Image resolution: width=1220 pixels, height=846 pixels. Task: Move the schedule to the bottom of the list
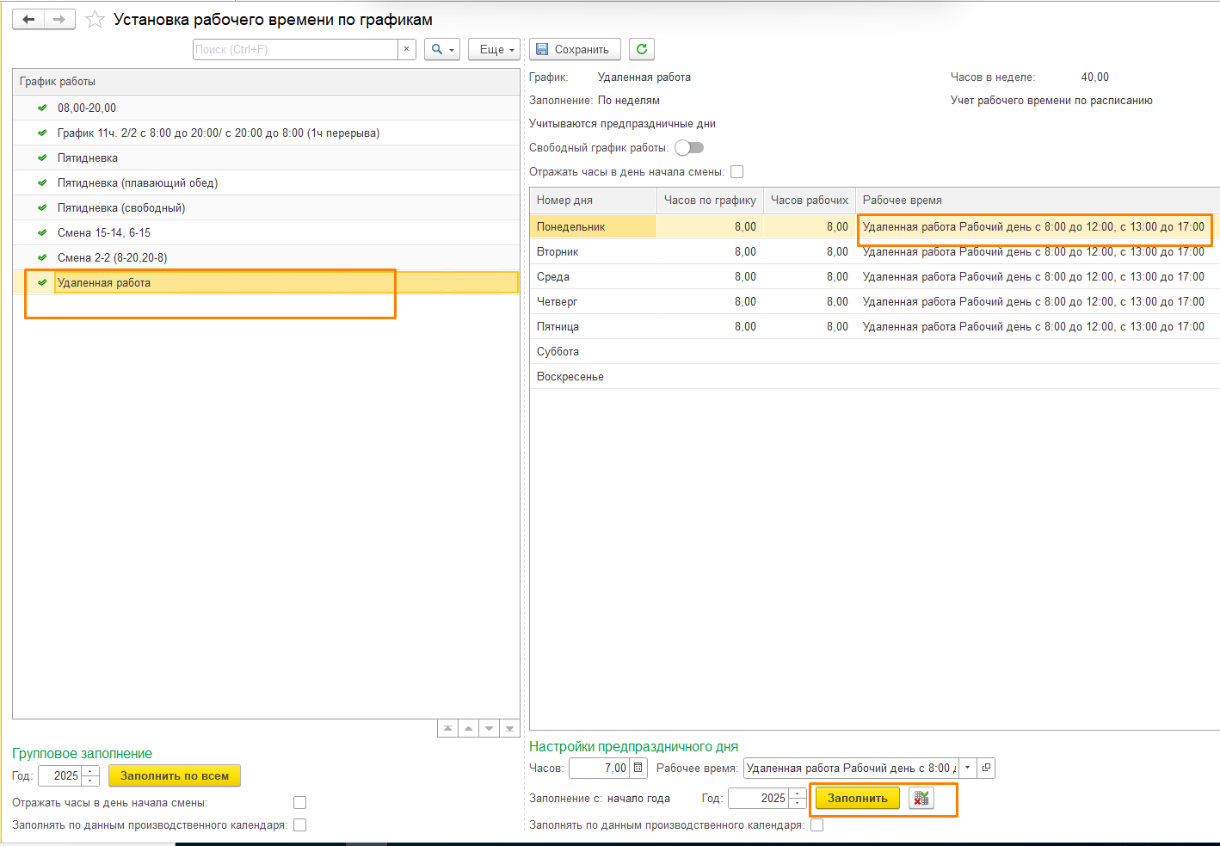click(510, 729)
